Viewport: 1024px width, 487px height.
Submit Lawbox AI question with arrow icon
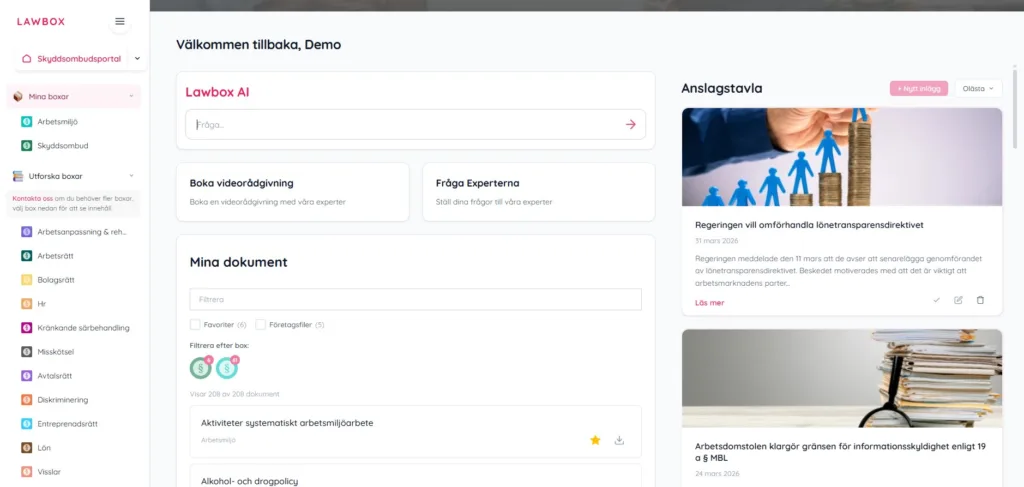630,124
